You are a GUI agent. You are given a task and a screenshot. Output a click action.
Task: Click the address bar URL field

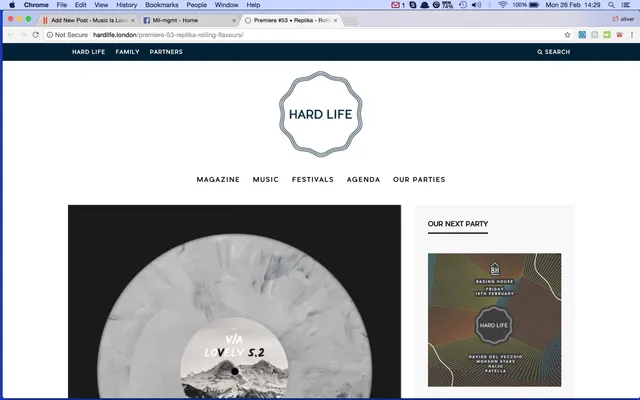pos(306,35)
